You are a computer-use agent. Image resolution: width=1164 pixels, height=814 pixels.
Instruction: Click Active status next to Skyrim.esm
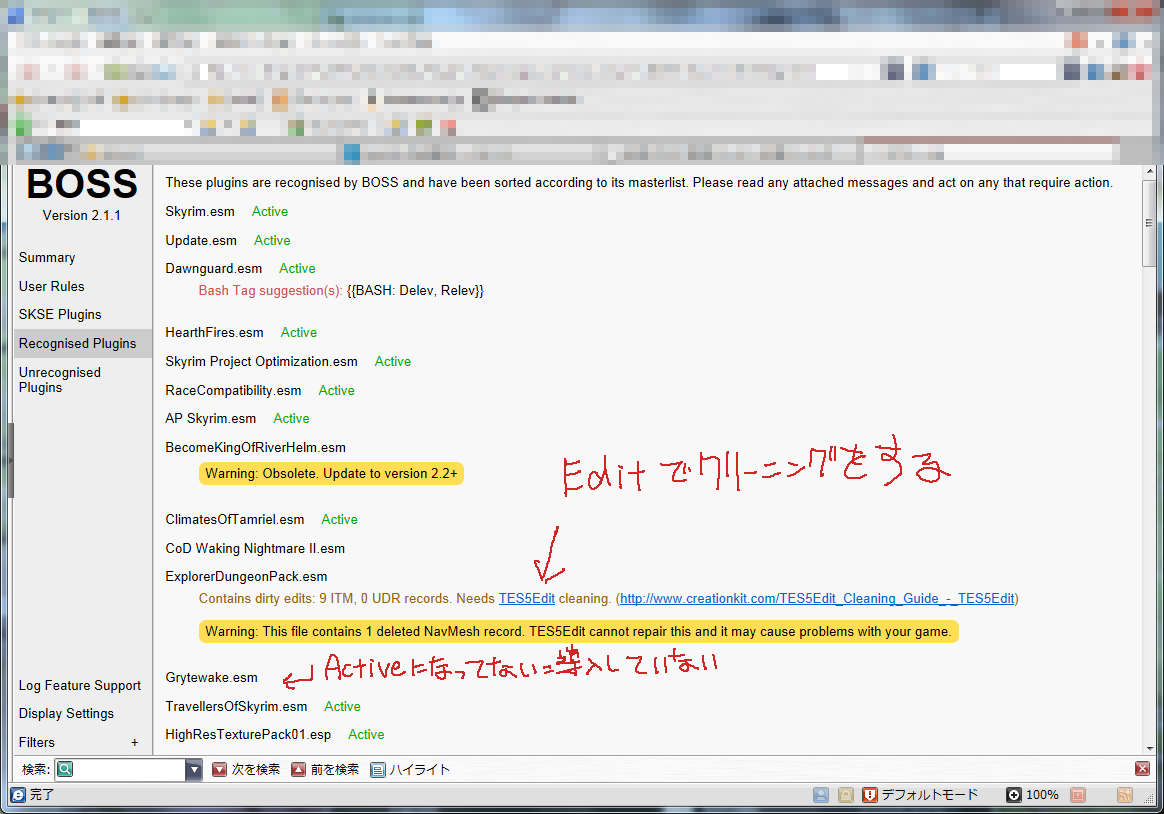[x=269, y=211]
